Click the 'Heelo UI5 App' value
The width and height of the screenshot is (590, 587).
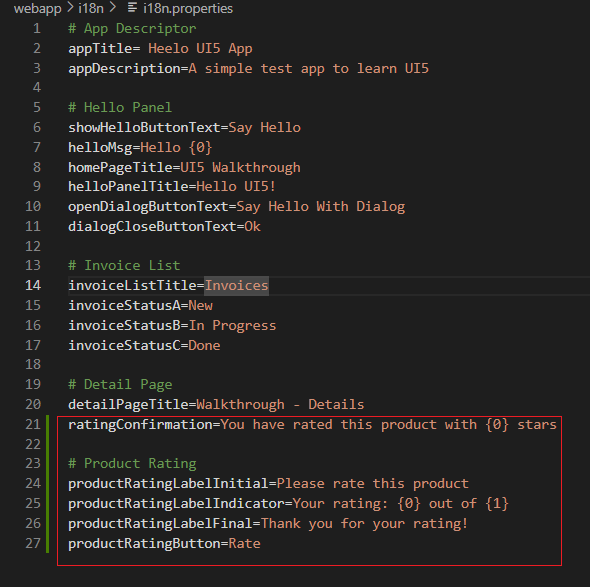[x=200, y=49]
